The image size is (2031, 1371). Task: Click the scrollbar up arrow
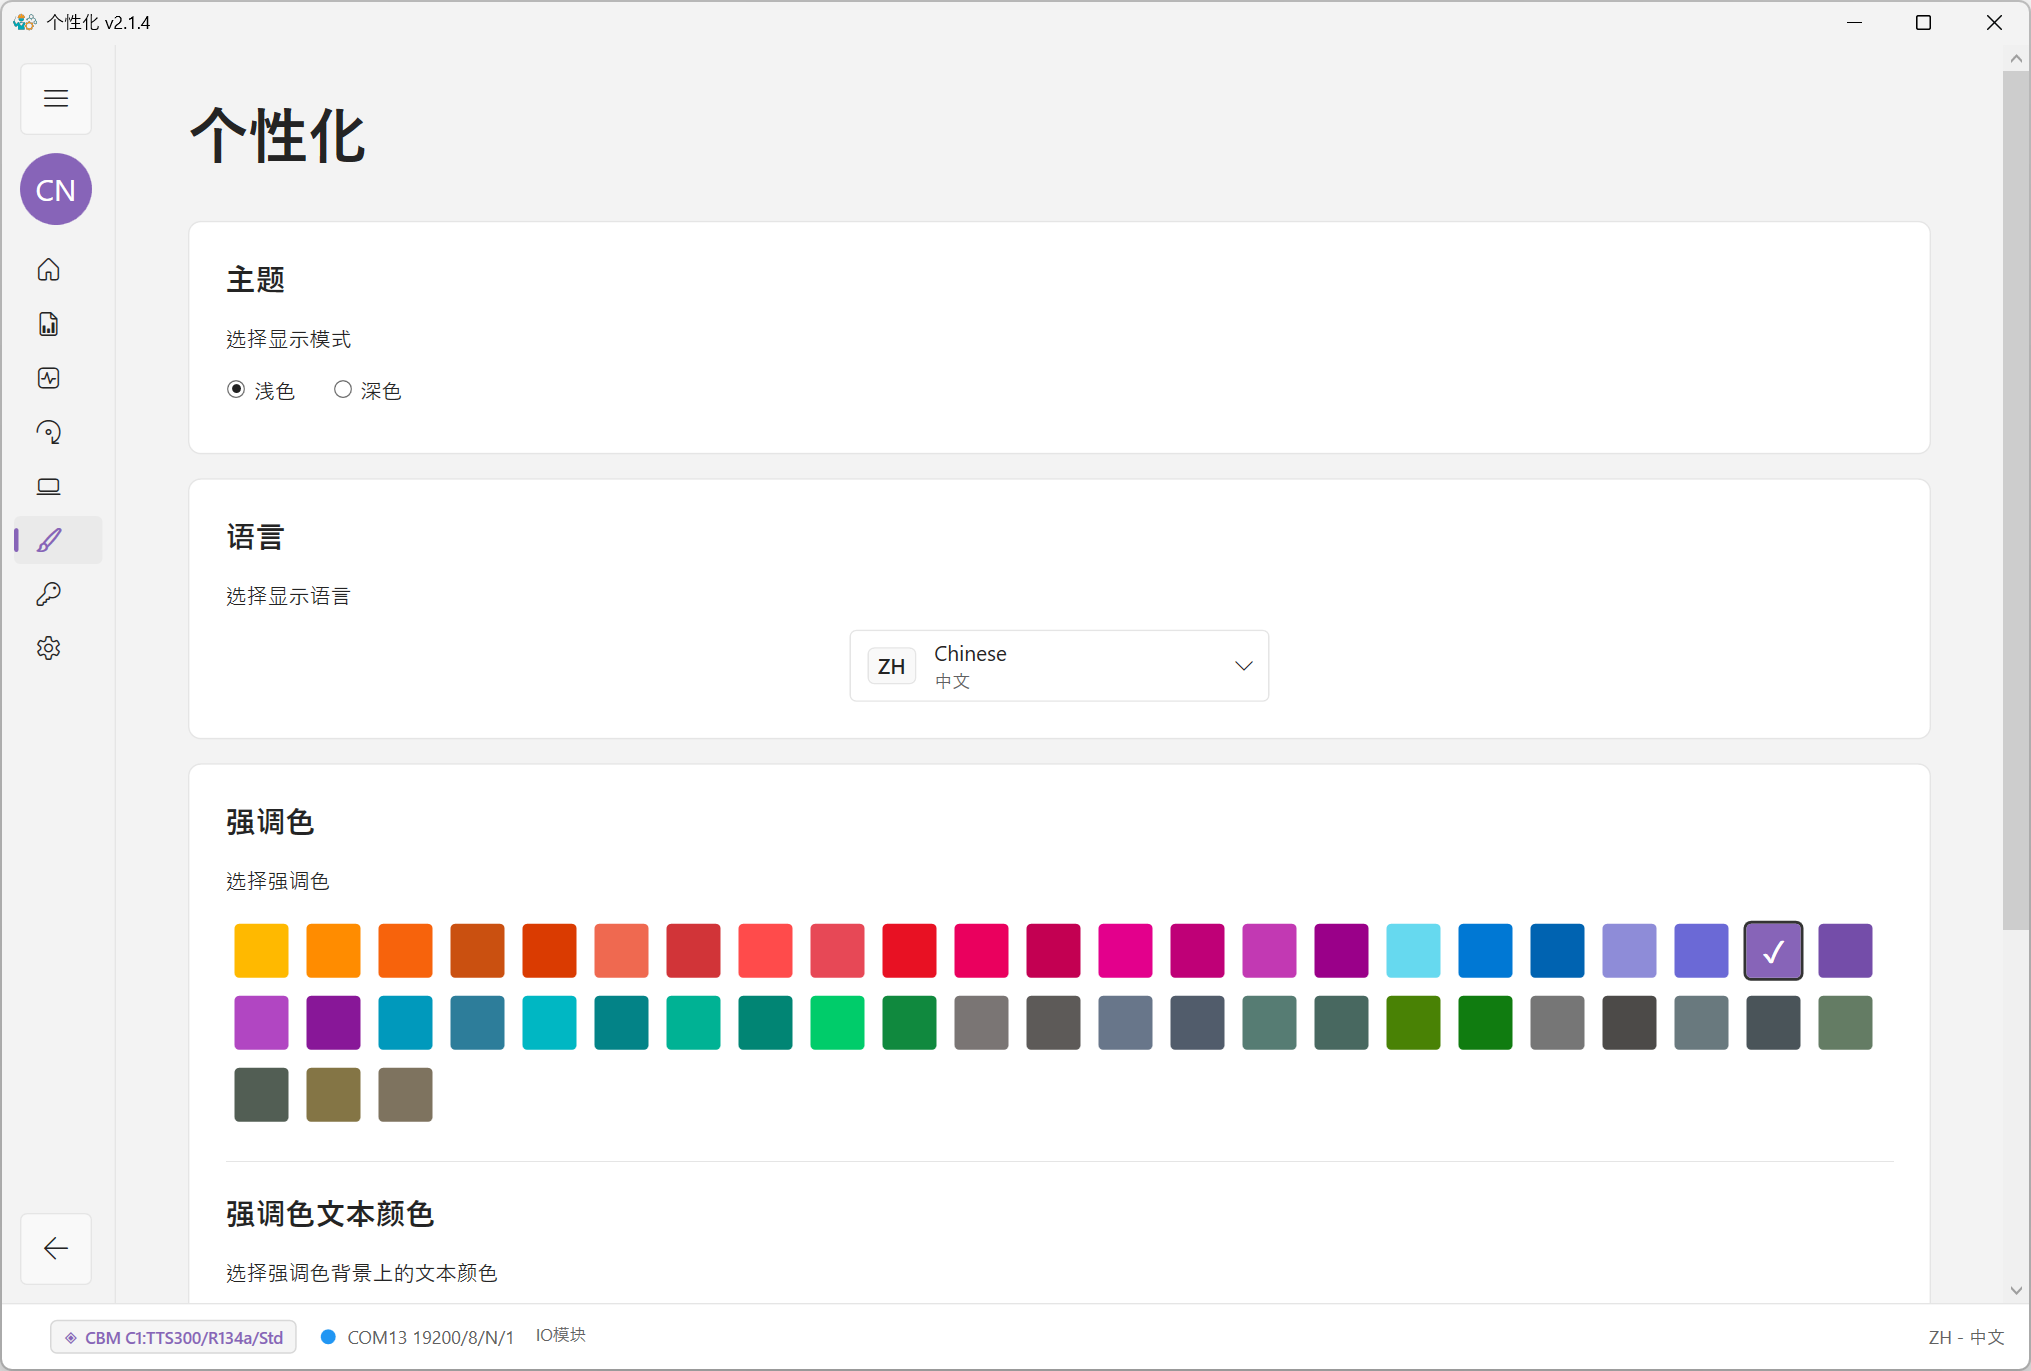point(2016,59)
